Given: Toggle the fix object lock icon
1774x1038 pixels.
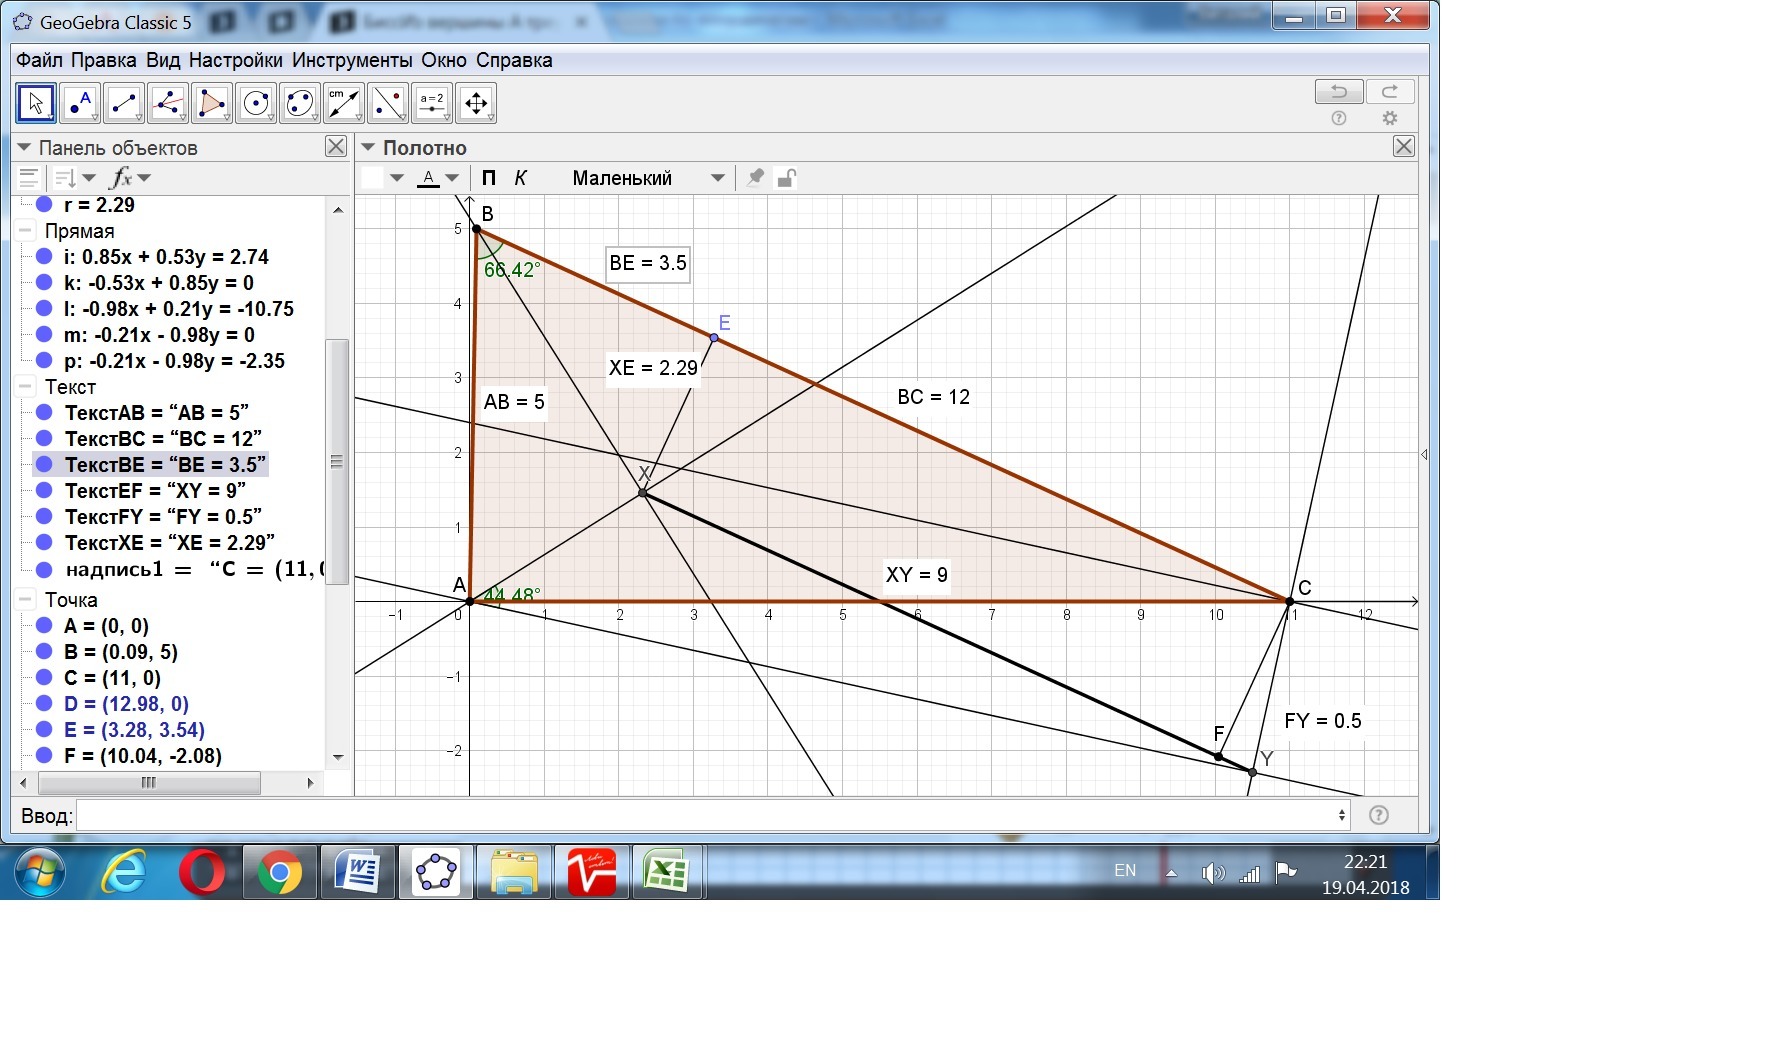Looking at the screenshot, I should tap(787, 178).
